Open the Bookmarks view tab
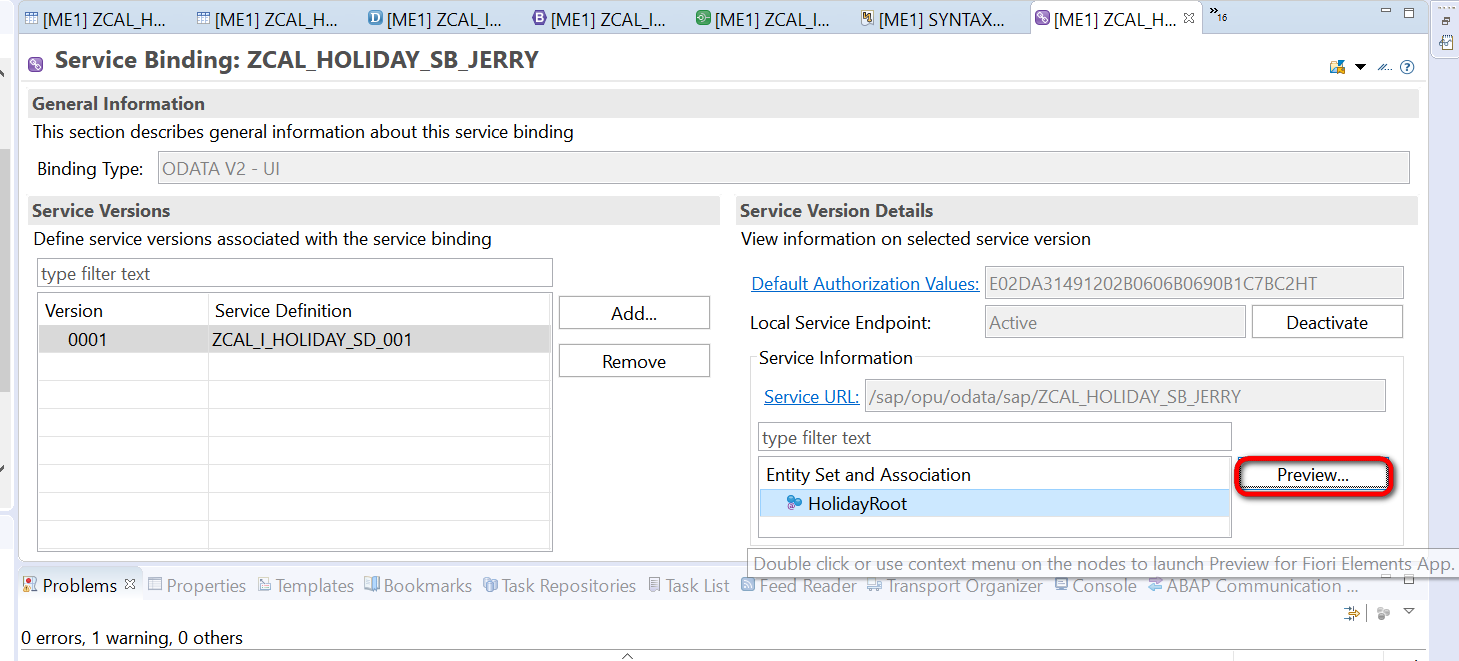The height and width of the screenshot is (661, 1459). (x=418, y=586)
